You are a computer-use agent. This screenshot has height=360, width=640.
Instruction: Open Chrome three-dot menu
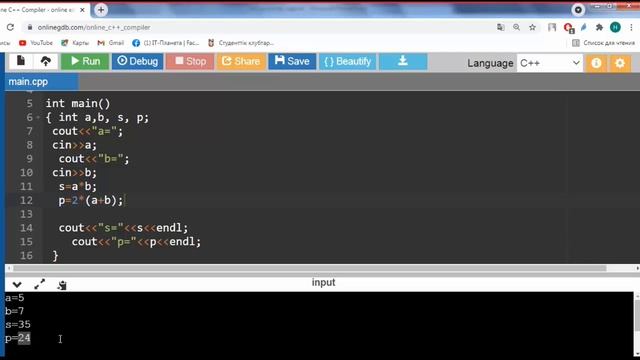click(x=631, y=27)
